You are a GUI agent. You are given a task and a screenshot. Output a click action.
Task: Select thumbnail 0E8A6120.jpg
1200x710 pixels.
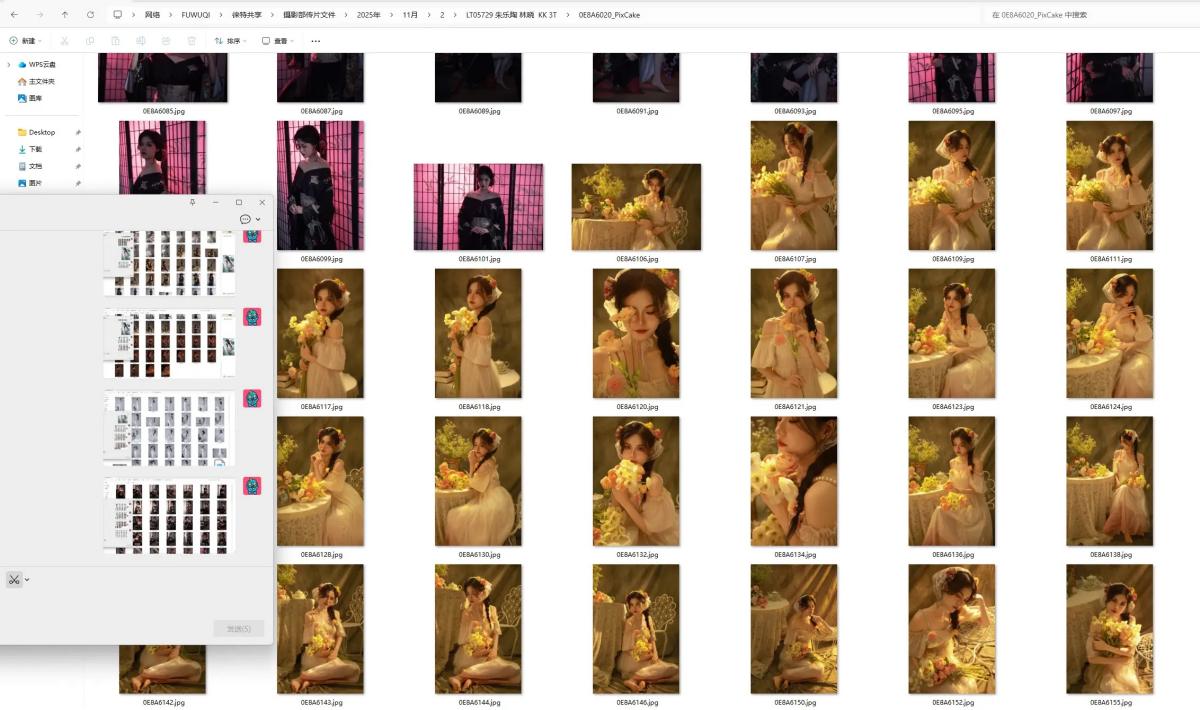(636, 333)
